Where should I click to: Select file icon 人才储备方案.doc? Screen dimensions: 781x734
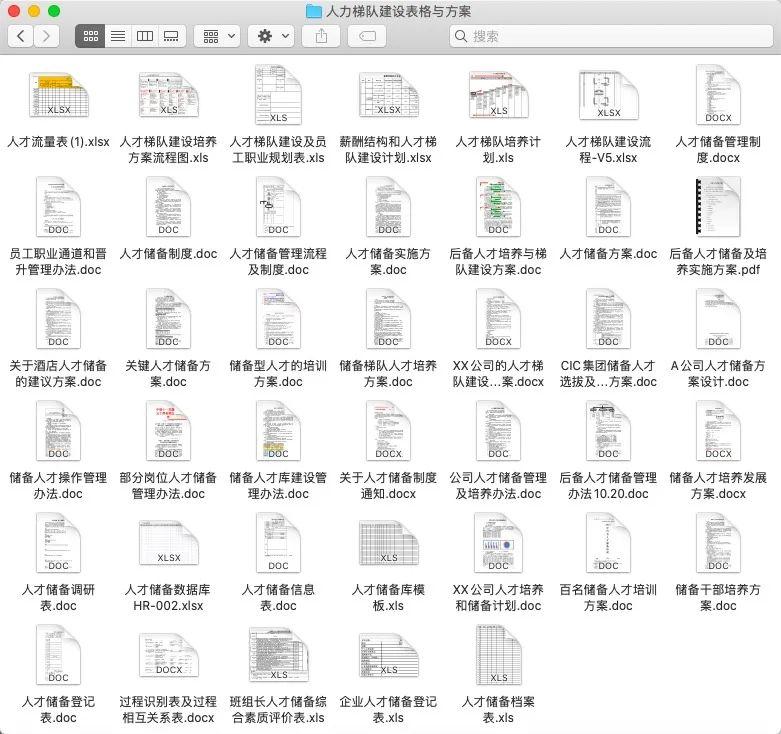[x=609, y=206]
